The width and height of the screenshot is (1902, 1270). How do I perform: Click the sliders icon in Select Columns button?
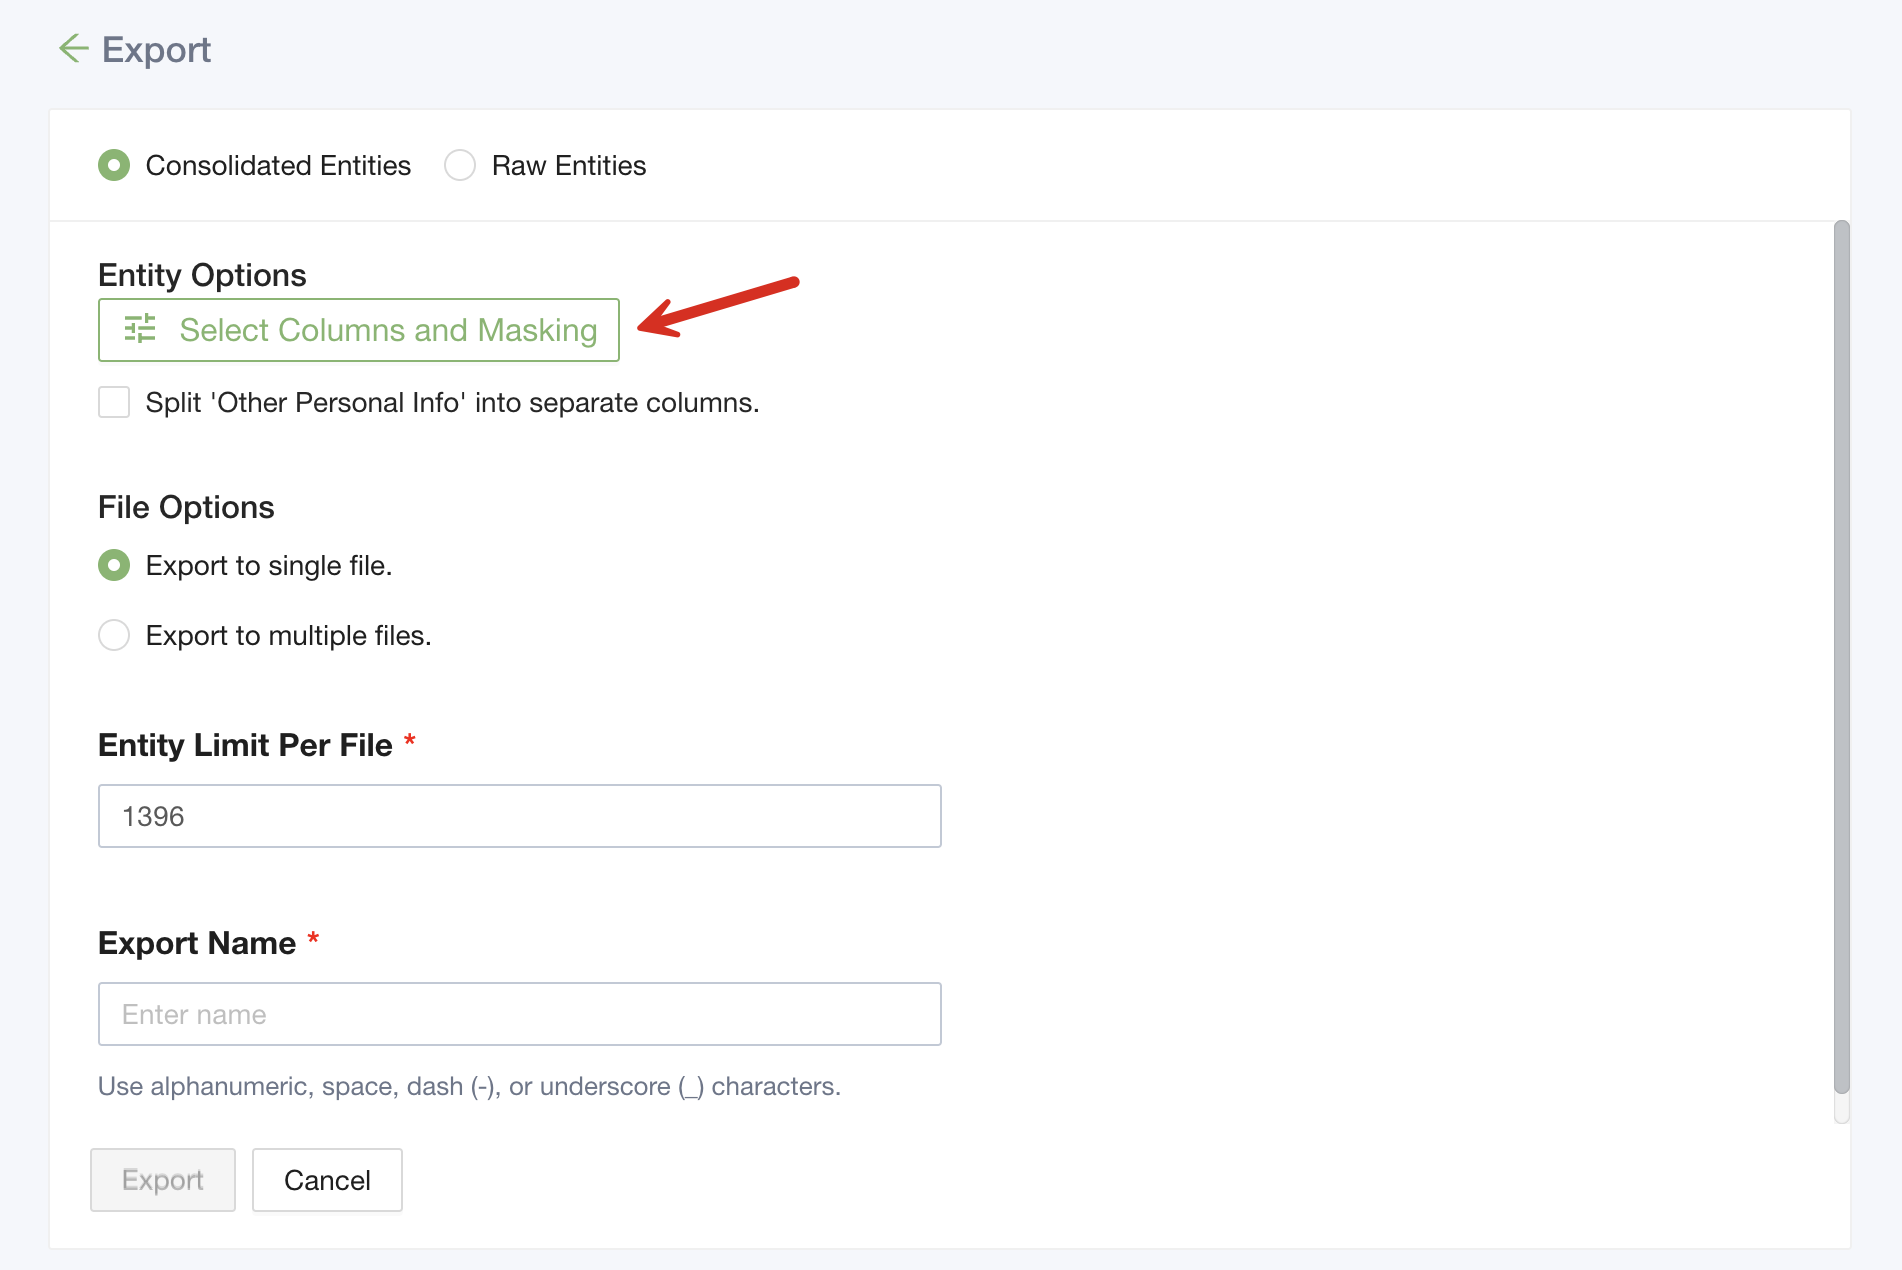coord(140,329)
